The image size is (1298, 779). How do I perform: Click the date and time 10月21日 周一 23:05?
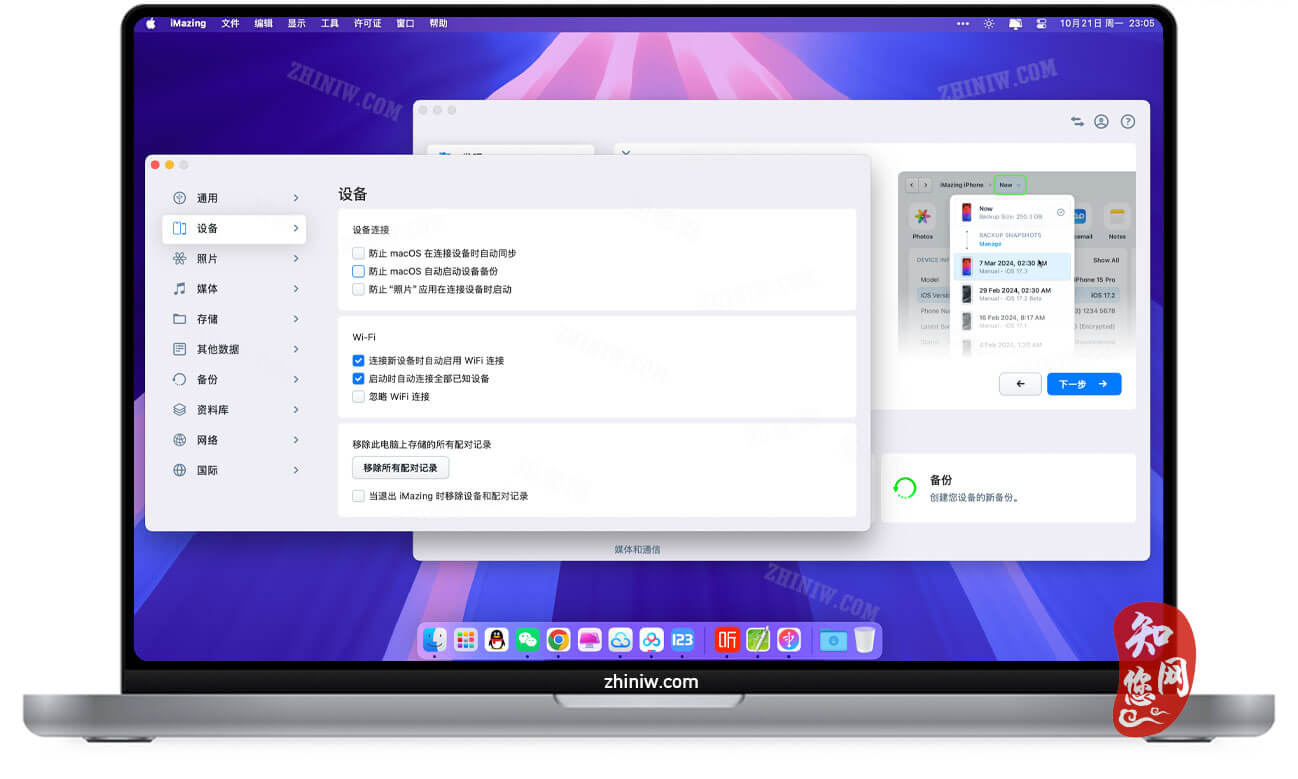(1108, 23)
